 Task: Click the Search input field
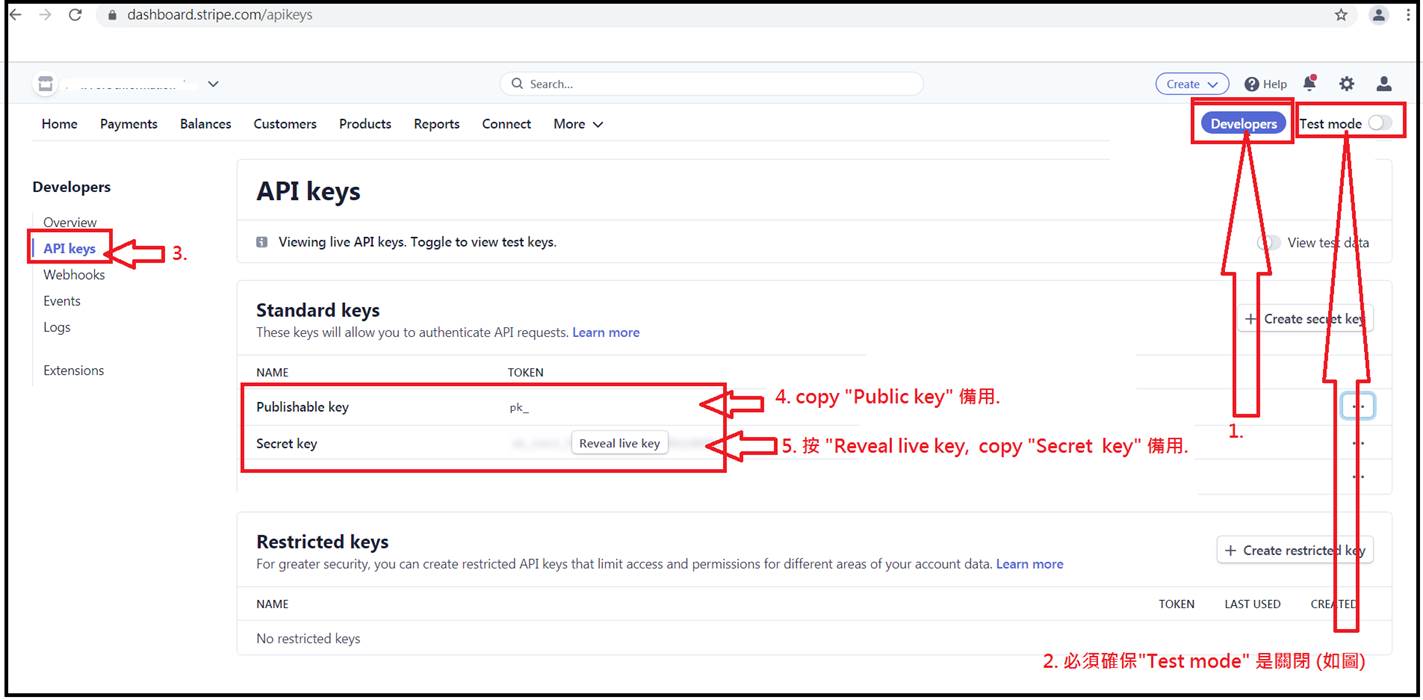pos(710,84)
